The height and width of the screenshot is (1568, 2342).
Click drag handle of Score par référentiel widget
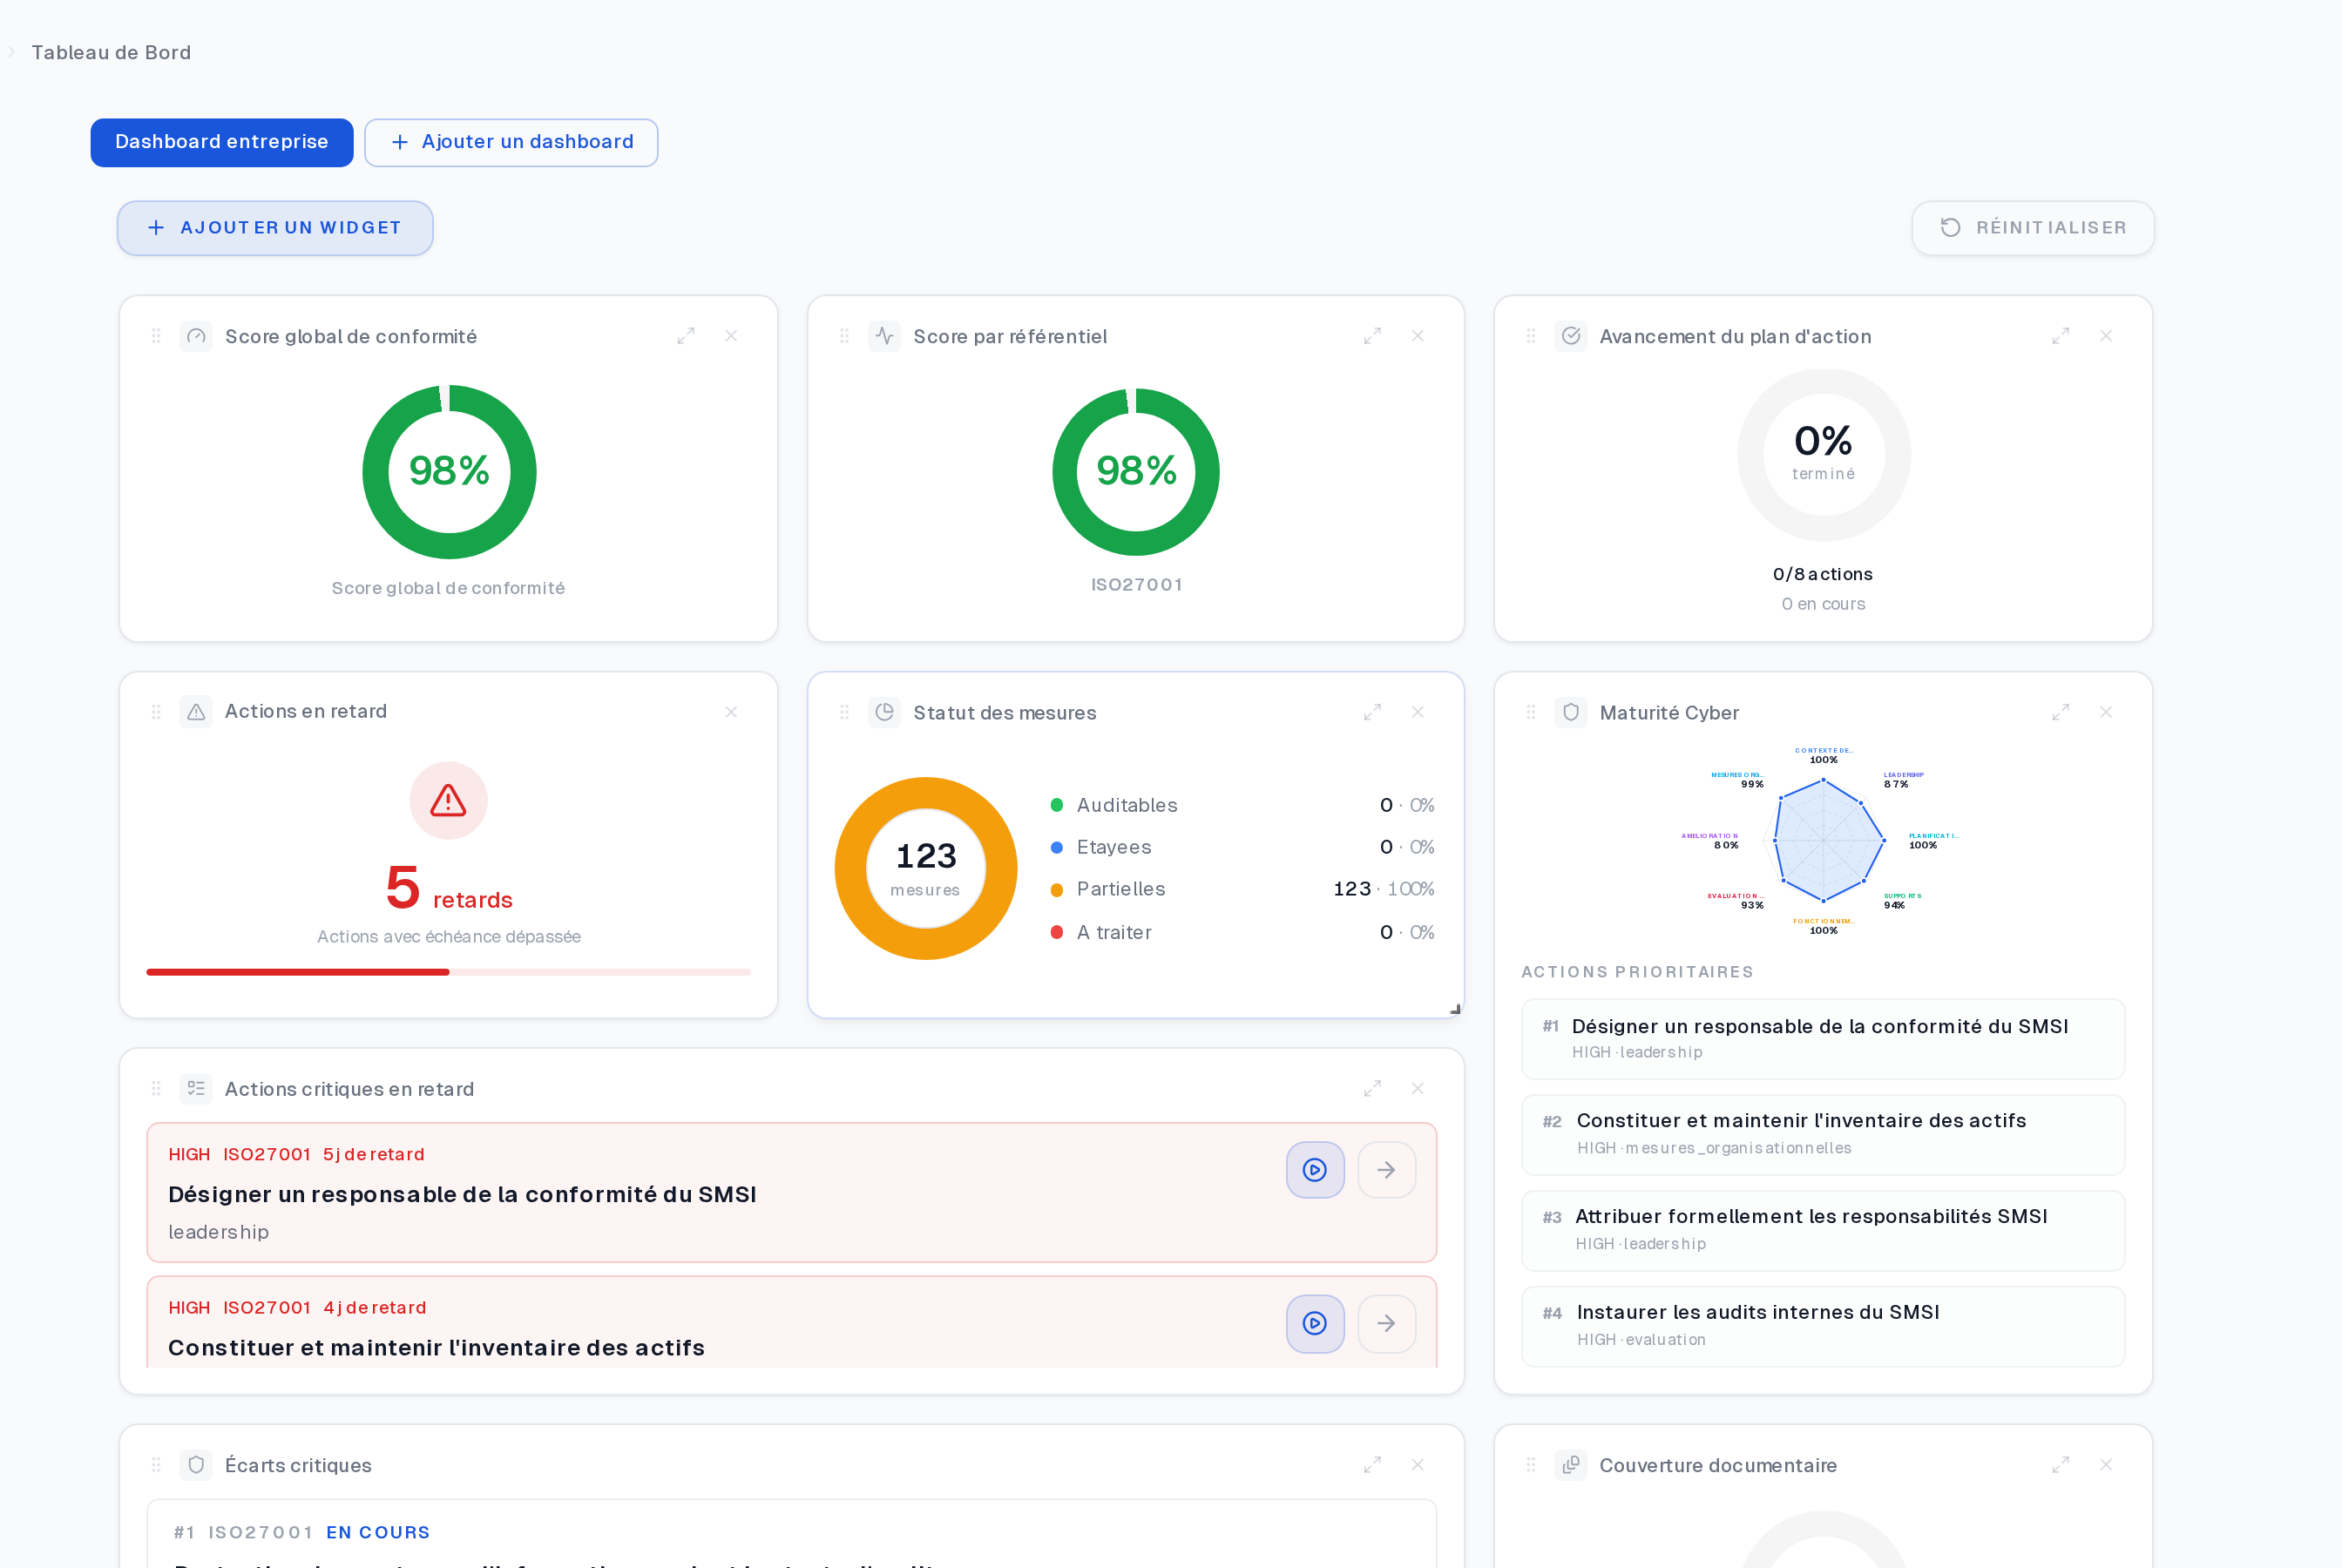[x=844, y=336]
